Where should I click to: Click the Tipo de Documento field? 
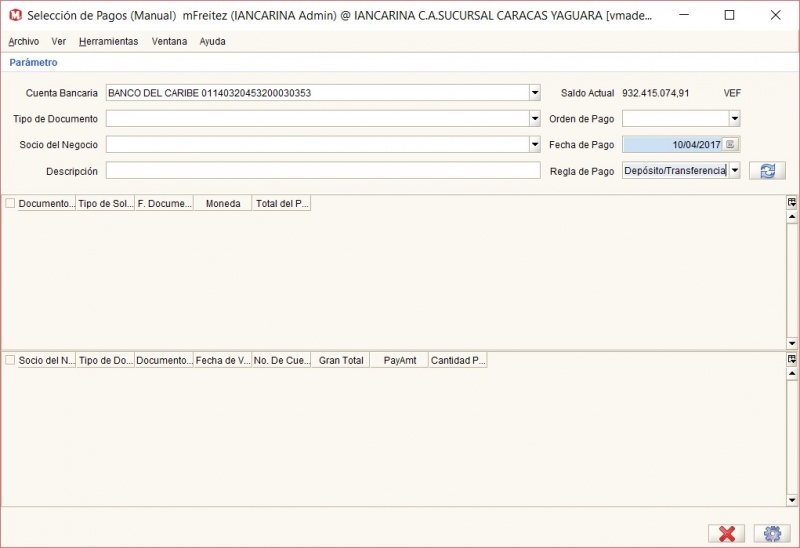coord(317,118)
